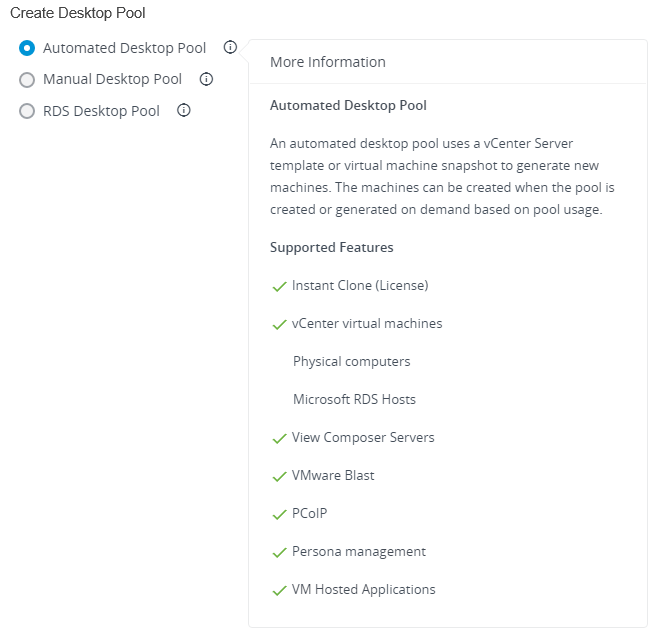Click bold Automated Desktop Pool heading in panel
Viewport: 653px width, 634px height.
pos(349,105)
